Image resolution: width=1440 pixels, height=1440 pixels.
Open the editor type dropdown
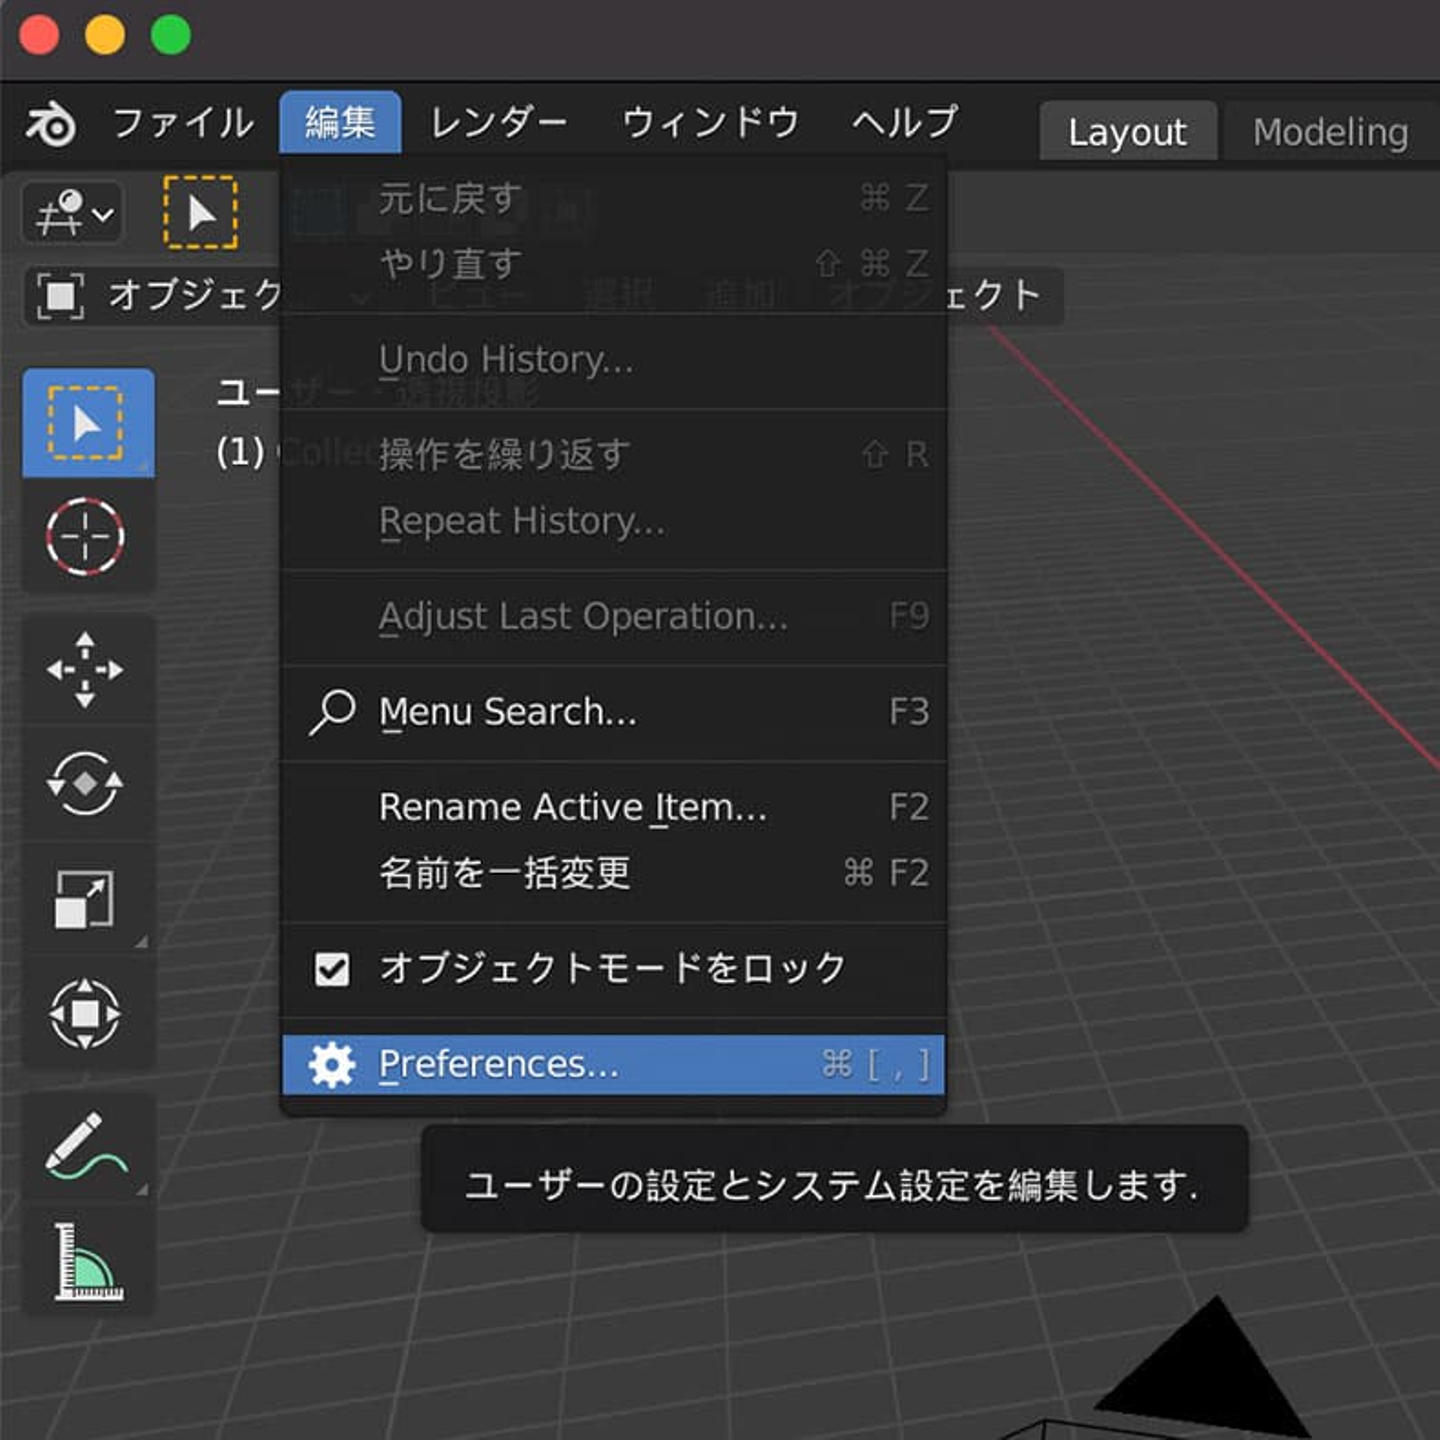[x=73, y=213]
